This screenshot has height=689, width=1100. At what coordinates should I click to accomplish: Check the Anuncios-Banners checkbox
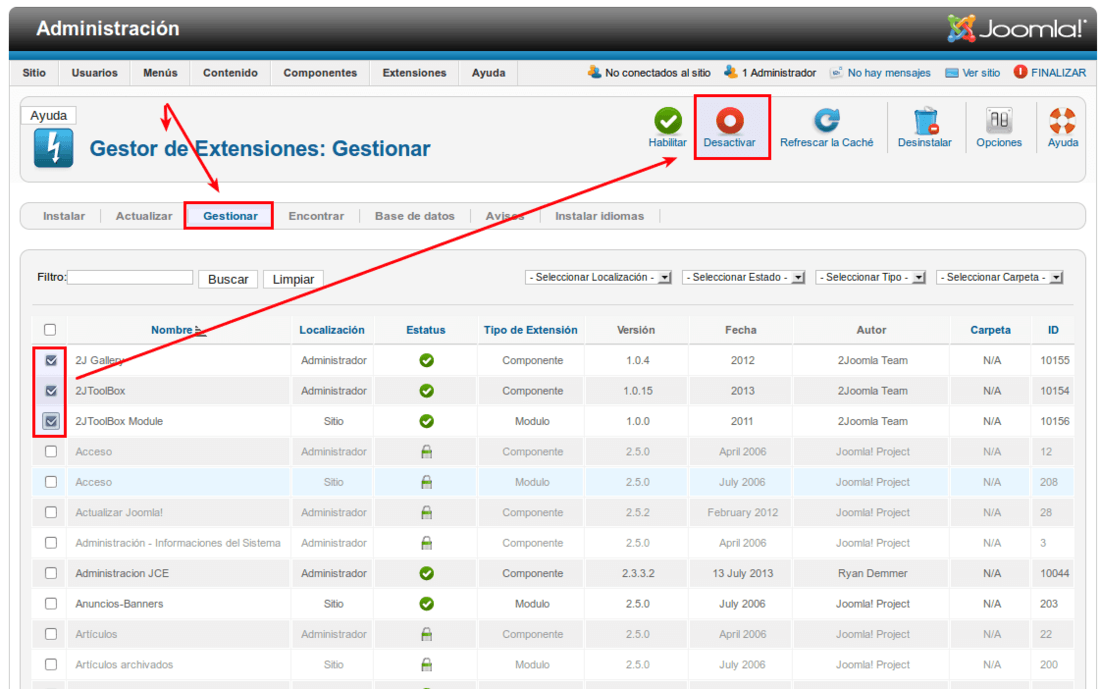click(51, 603)
